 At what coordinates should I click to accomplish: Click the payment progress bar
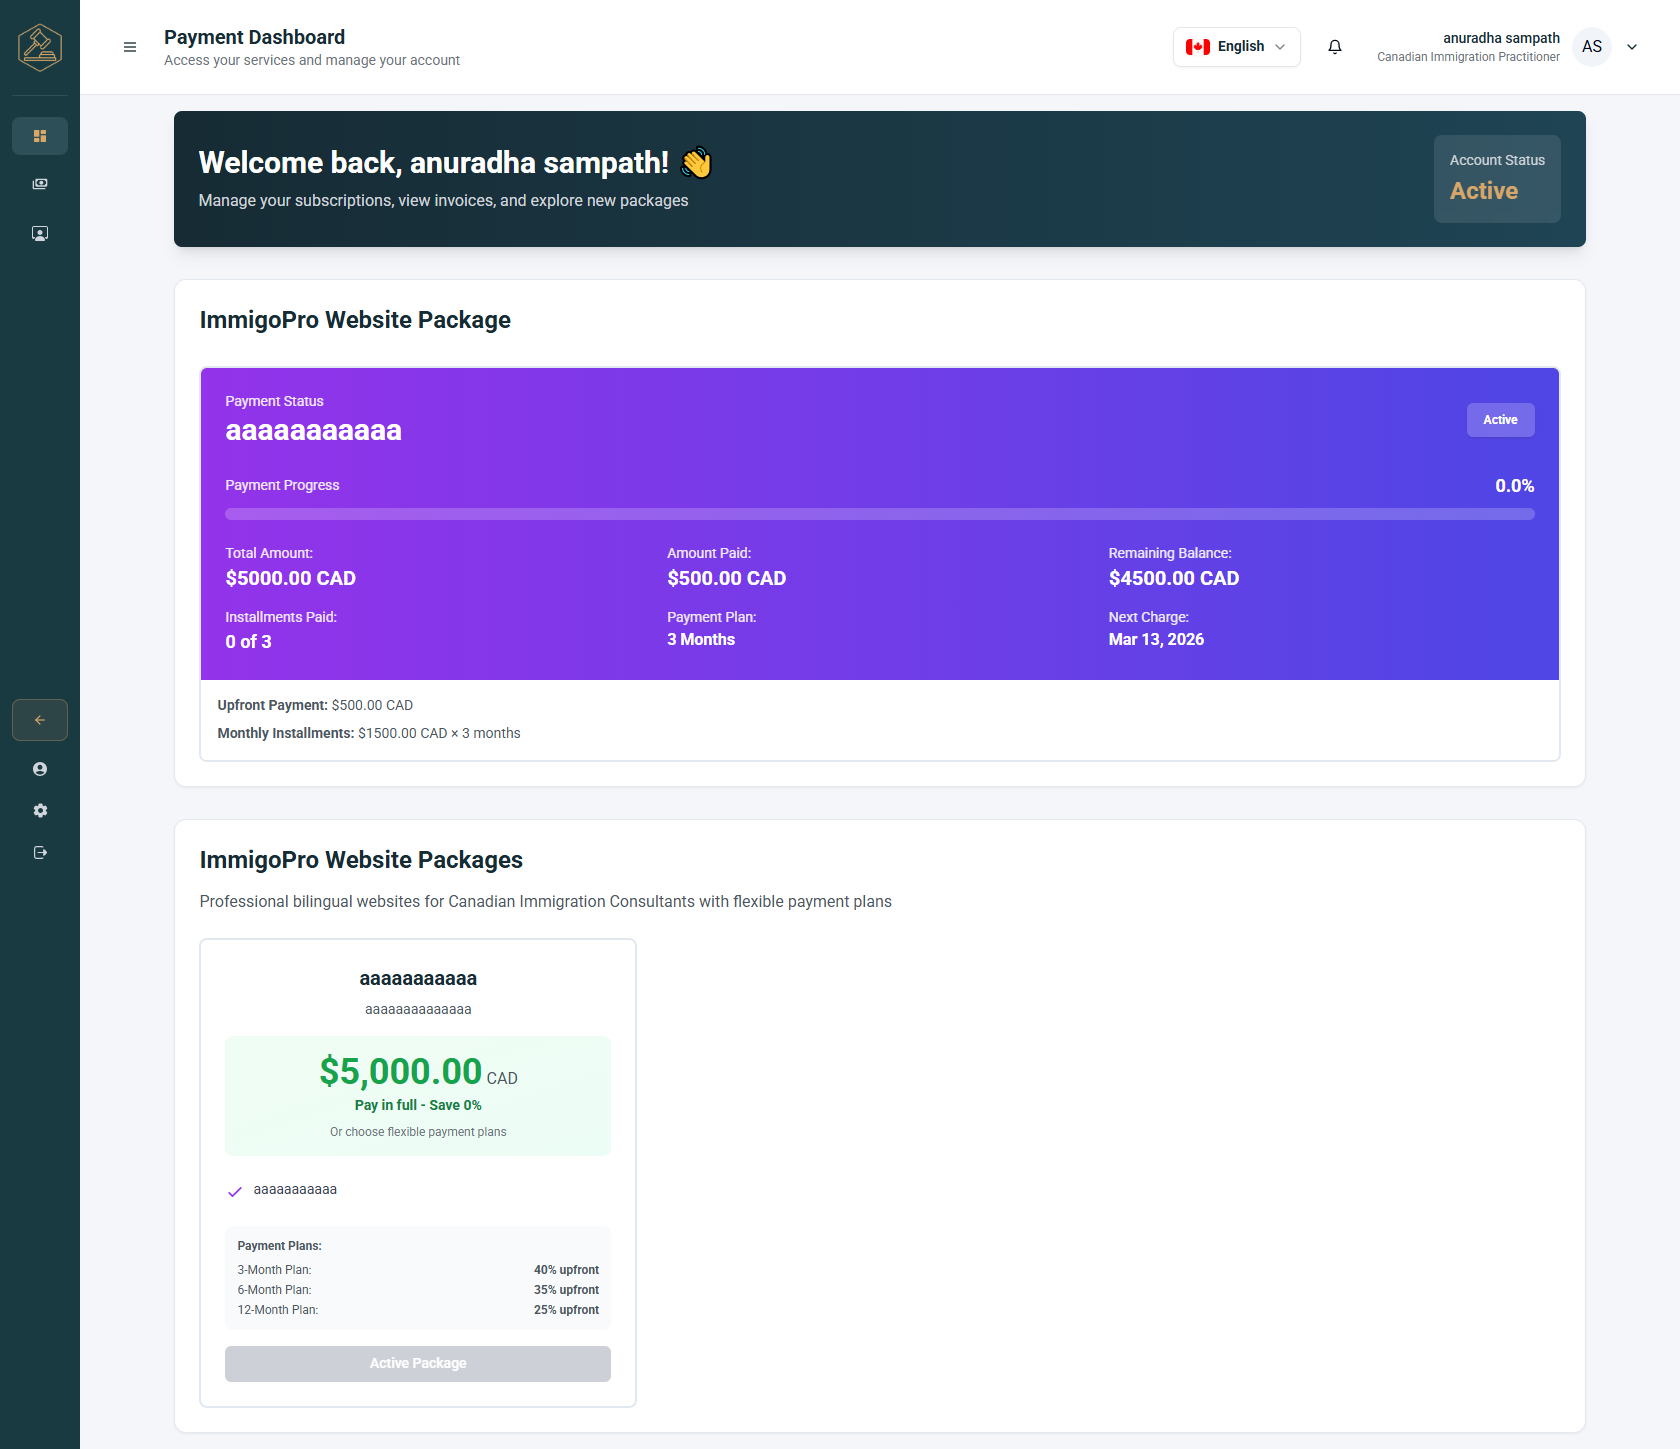(x=879, y=514)
